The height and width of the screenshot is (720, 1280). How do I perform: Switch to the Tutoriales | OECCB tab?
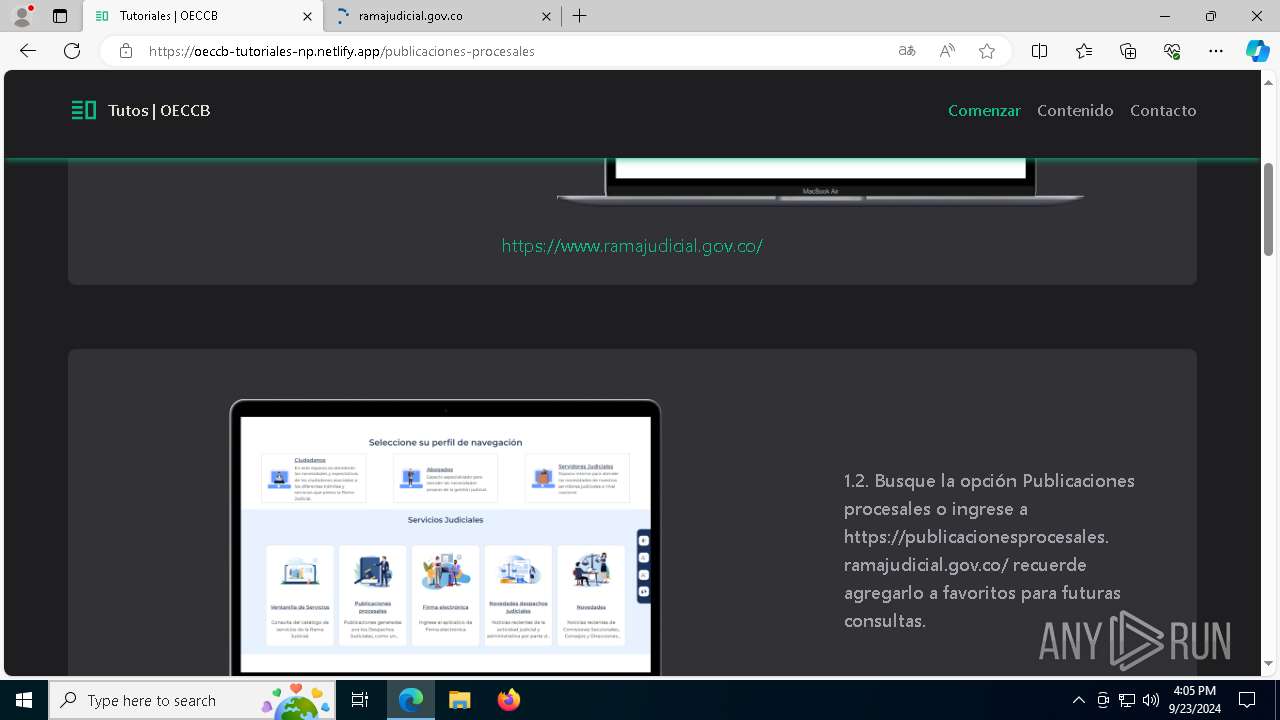[203, 16]
